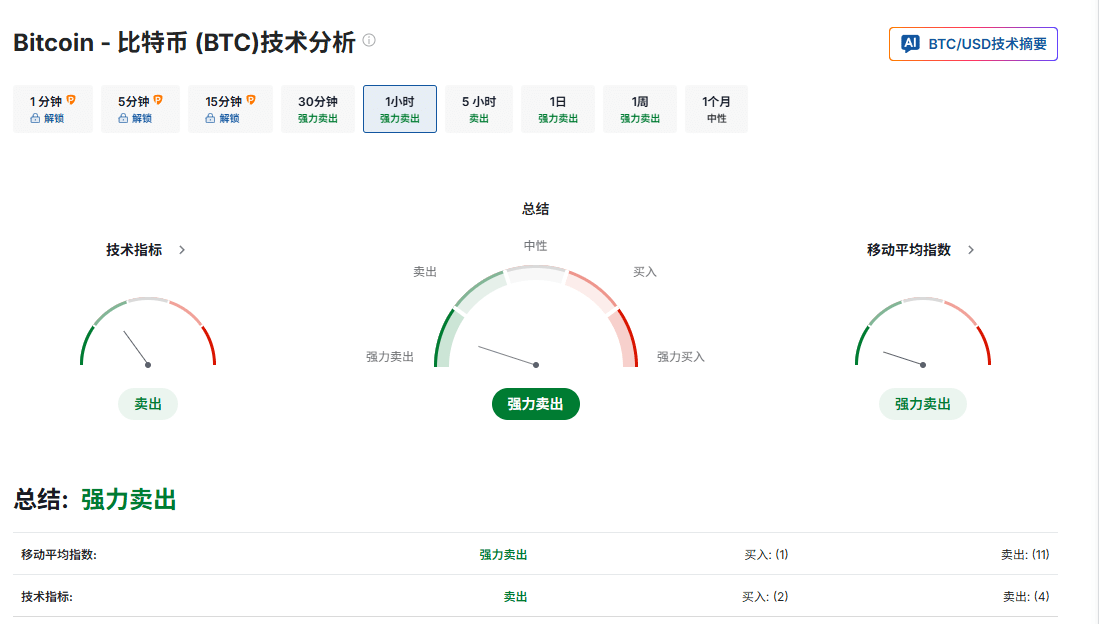The width and height of the screenshot is (1107, 624).
Task: Click the green 强力卖出 summary pill
Action: click(536, 404)
